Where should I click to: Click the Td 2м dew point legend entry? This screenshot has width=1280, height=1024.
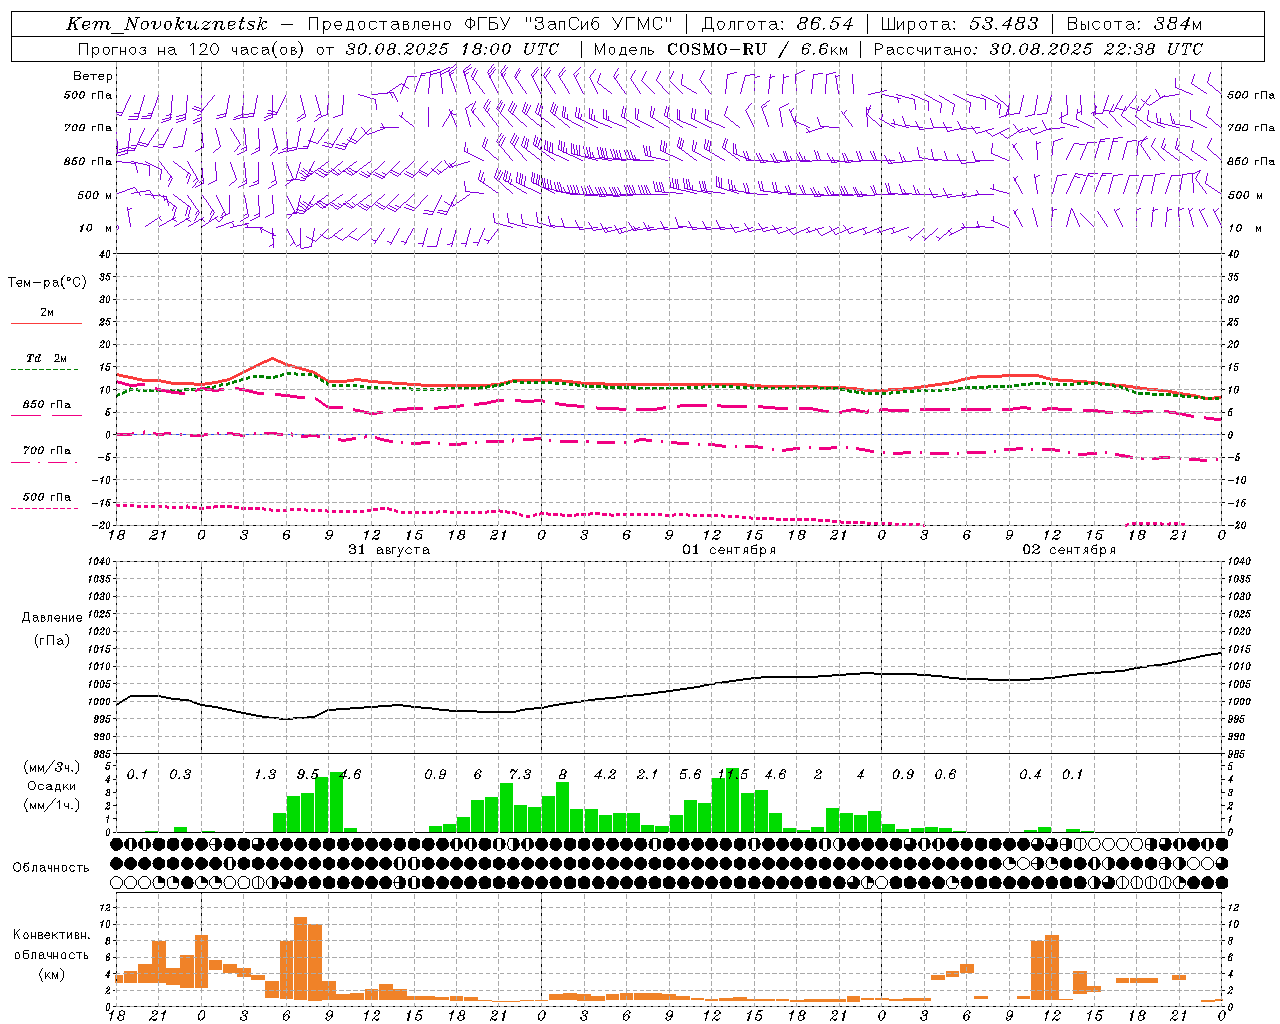tap(46, 358)
